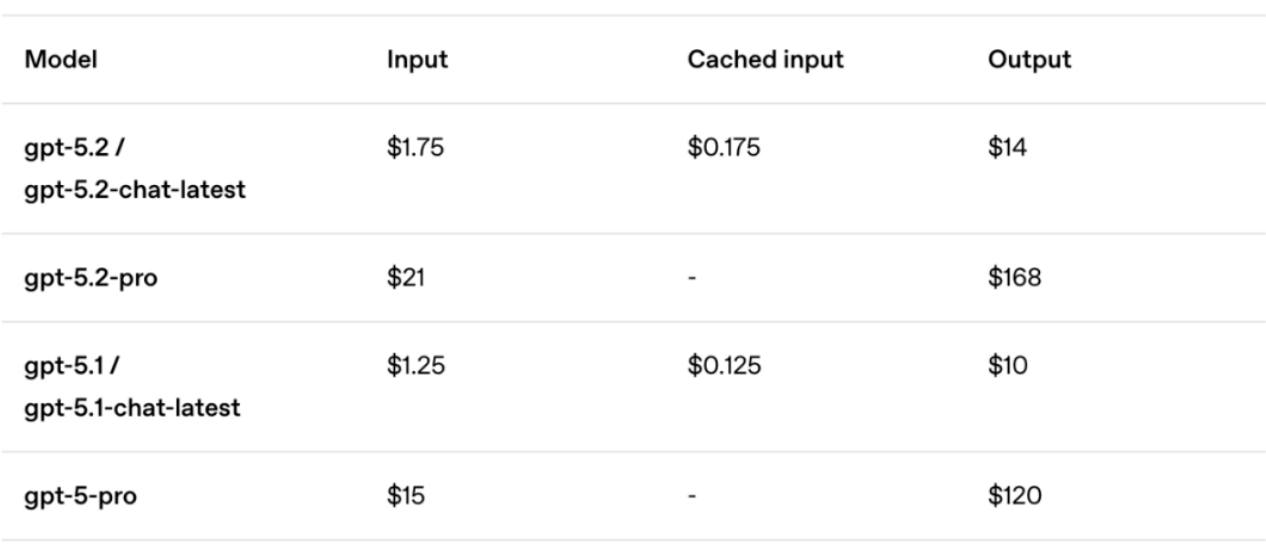
Task: Click the Input column header
Action: tap(417, 59)
